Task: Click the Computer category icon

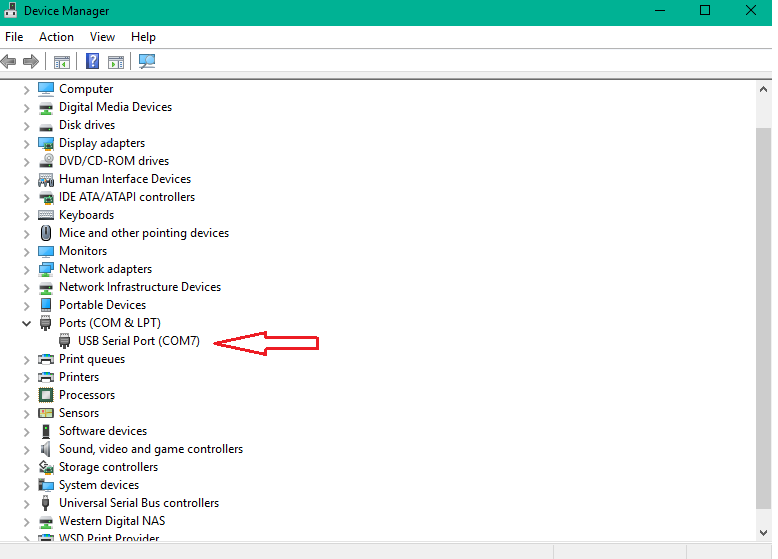Action: click(x=46, y=89)
